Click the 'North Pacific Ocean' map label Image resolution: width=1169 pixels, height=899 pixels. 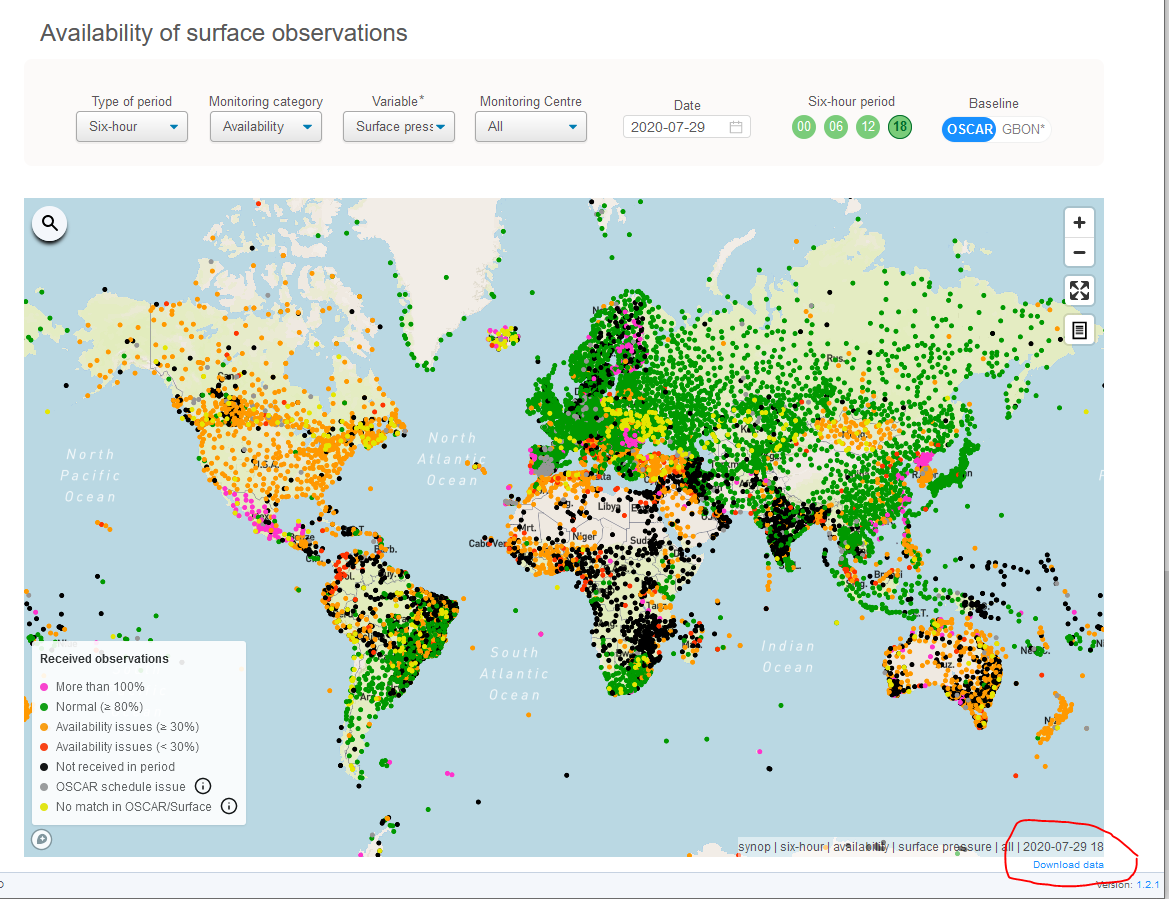click(x=90, y=476)
